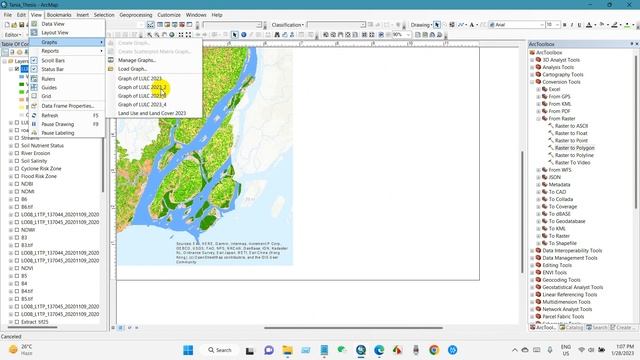Screen dimensions: 640x360
Task: Open Land Use and Land Cover 2023 graph
Action: pos(151,113)
